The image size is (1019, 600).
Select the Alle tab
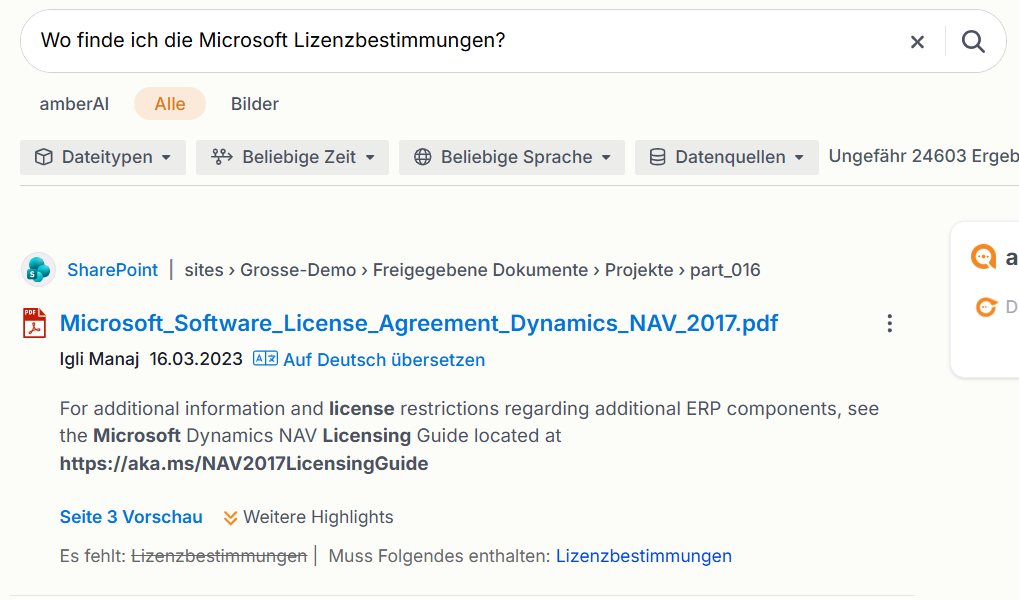coord(170,104)
